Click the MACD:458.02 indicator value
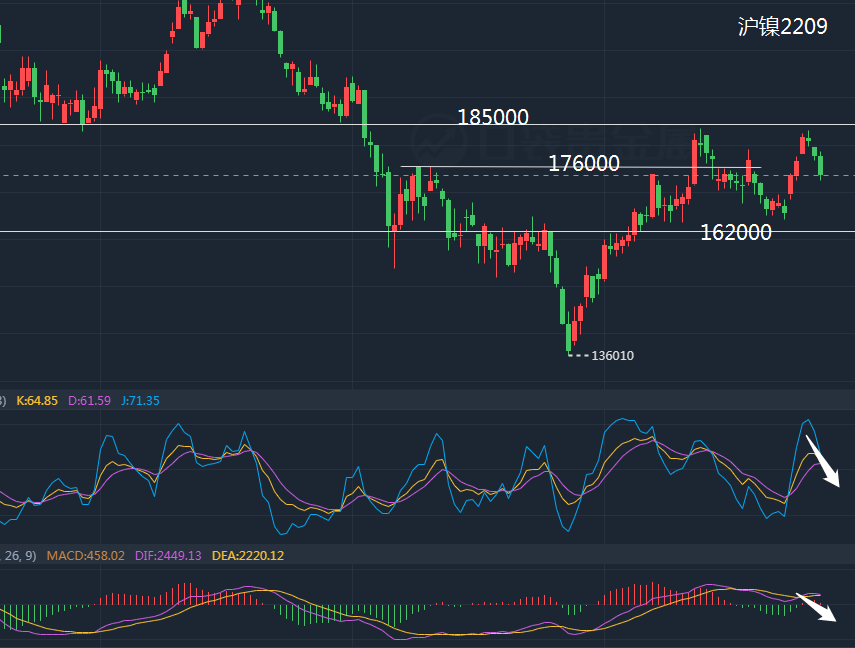This screenshot has height=648, width=855. point(86,556)
